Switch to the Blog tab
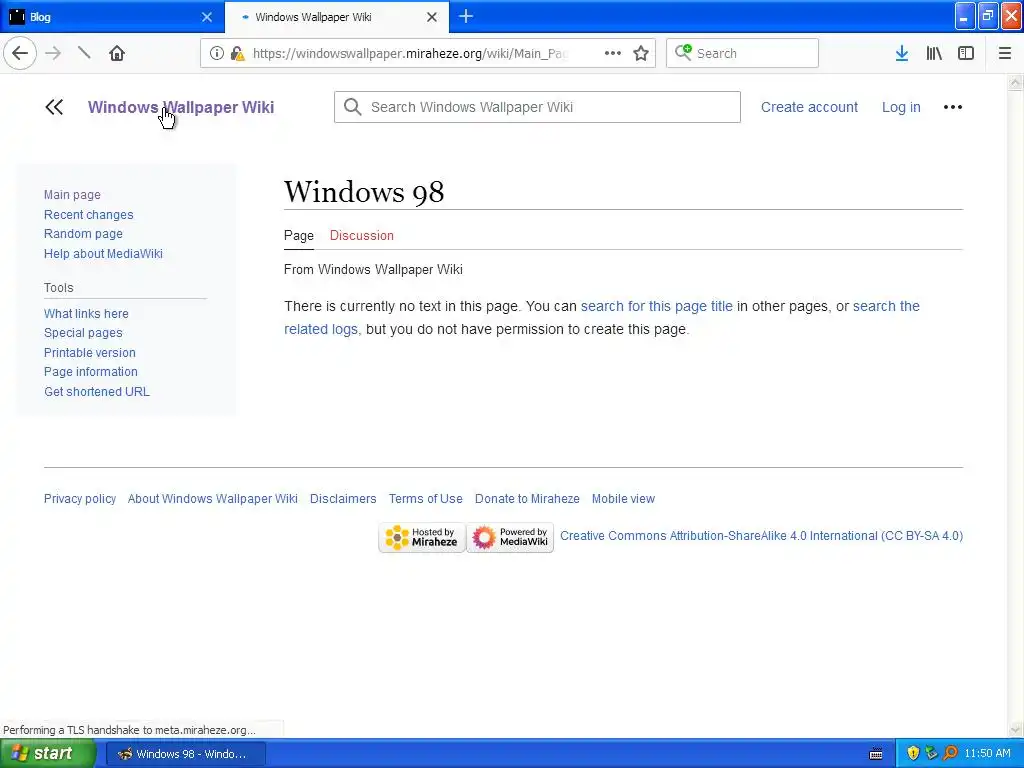This screenshot has height=768, width=1024. click(x=111, y=17)
